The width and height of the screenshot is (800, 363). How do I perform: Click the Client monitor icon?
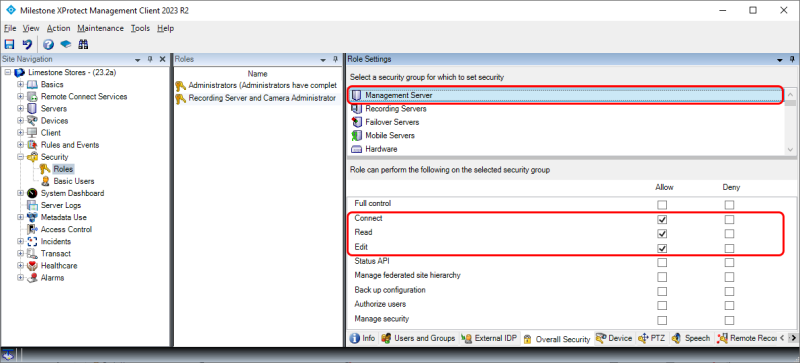coord(32,133)
